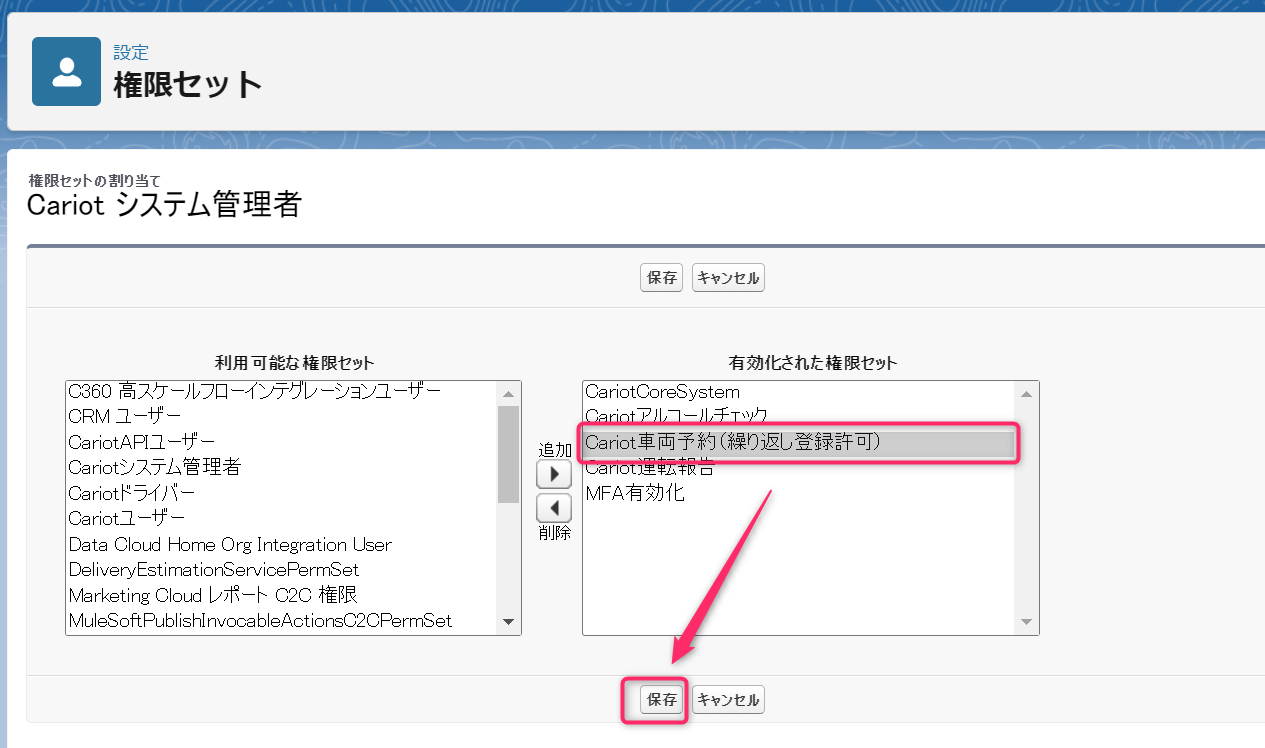
Task: Open the 設定 breadcrumb in the header
Action: pos(131,53)
